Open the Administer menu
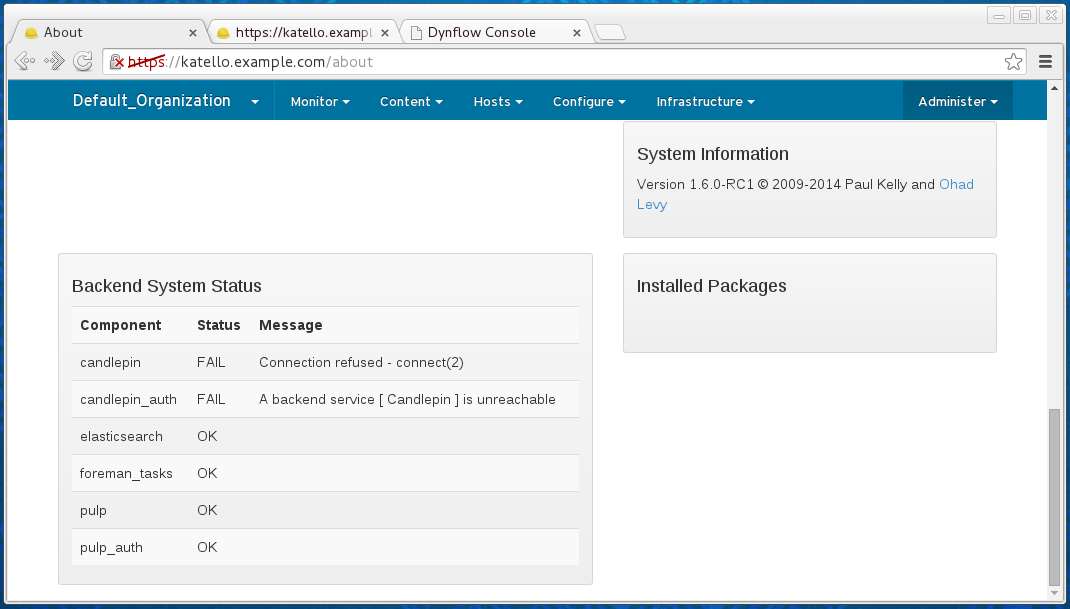 click(x=957, y=101)
